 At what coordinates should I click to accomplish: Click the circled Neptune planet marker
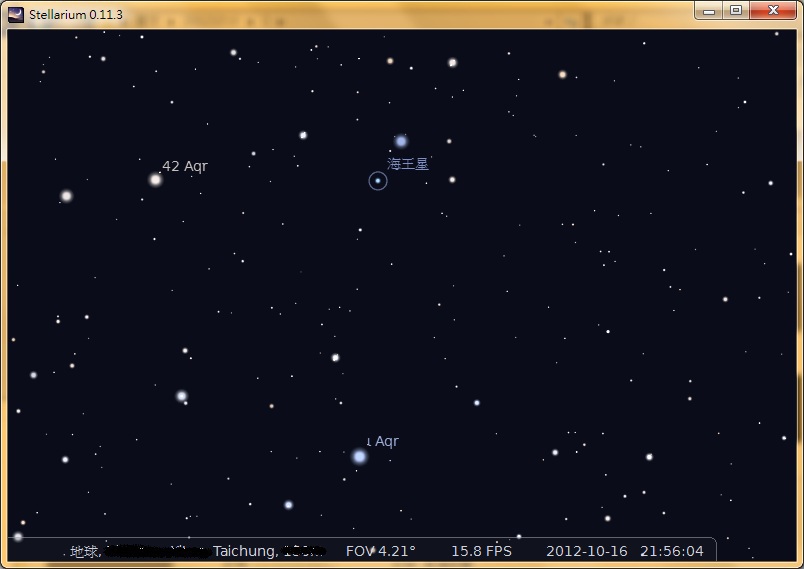tap(378, 180)
